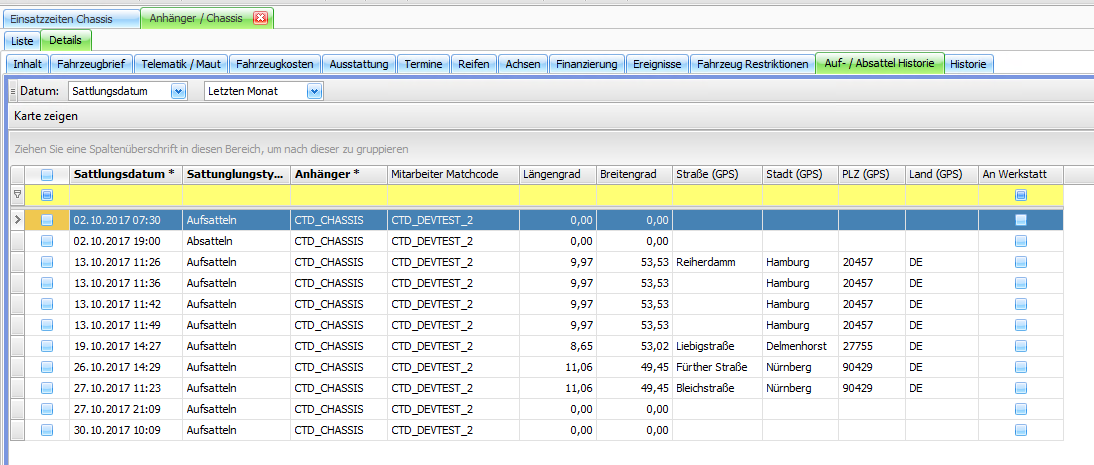Tick An Werkstatt for the Delmenhorst row
1094x465 pixels.
coord(1020,346)
